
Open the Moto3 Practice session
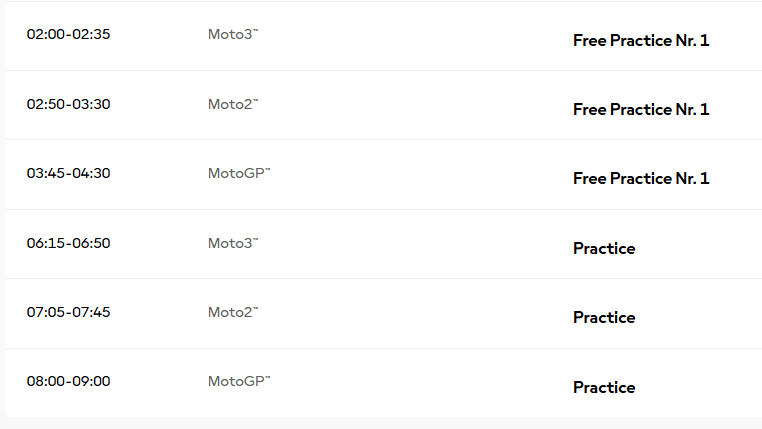click(604, 249)
